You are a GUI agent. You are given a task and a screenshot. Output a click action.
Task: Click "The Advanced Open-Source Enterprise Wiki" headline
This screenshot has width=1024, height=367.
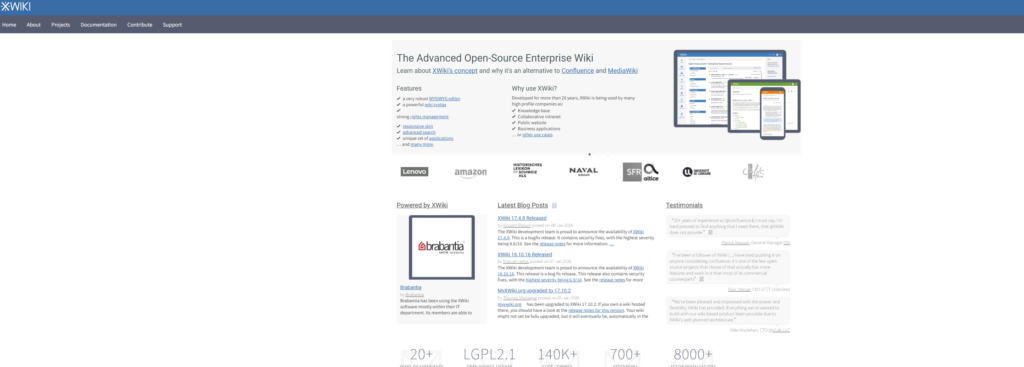[x=495, y=57]
